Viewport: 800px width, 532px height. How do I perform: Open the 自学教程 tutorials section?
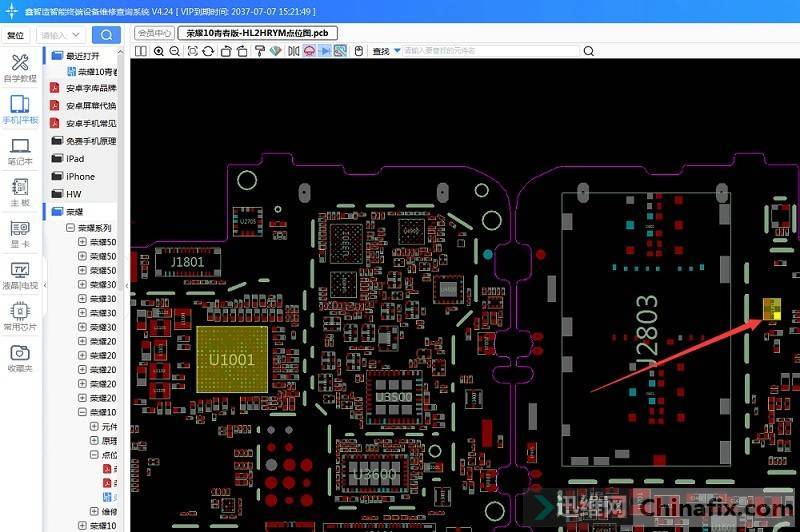[x=19, y=69]
